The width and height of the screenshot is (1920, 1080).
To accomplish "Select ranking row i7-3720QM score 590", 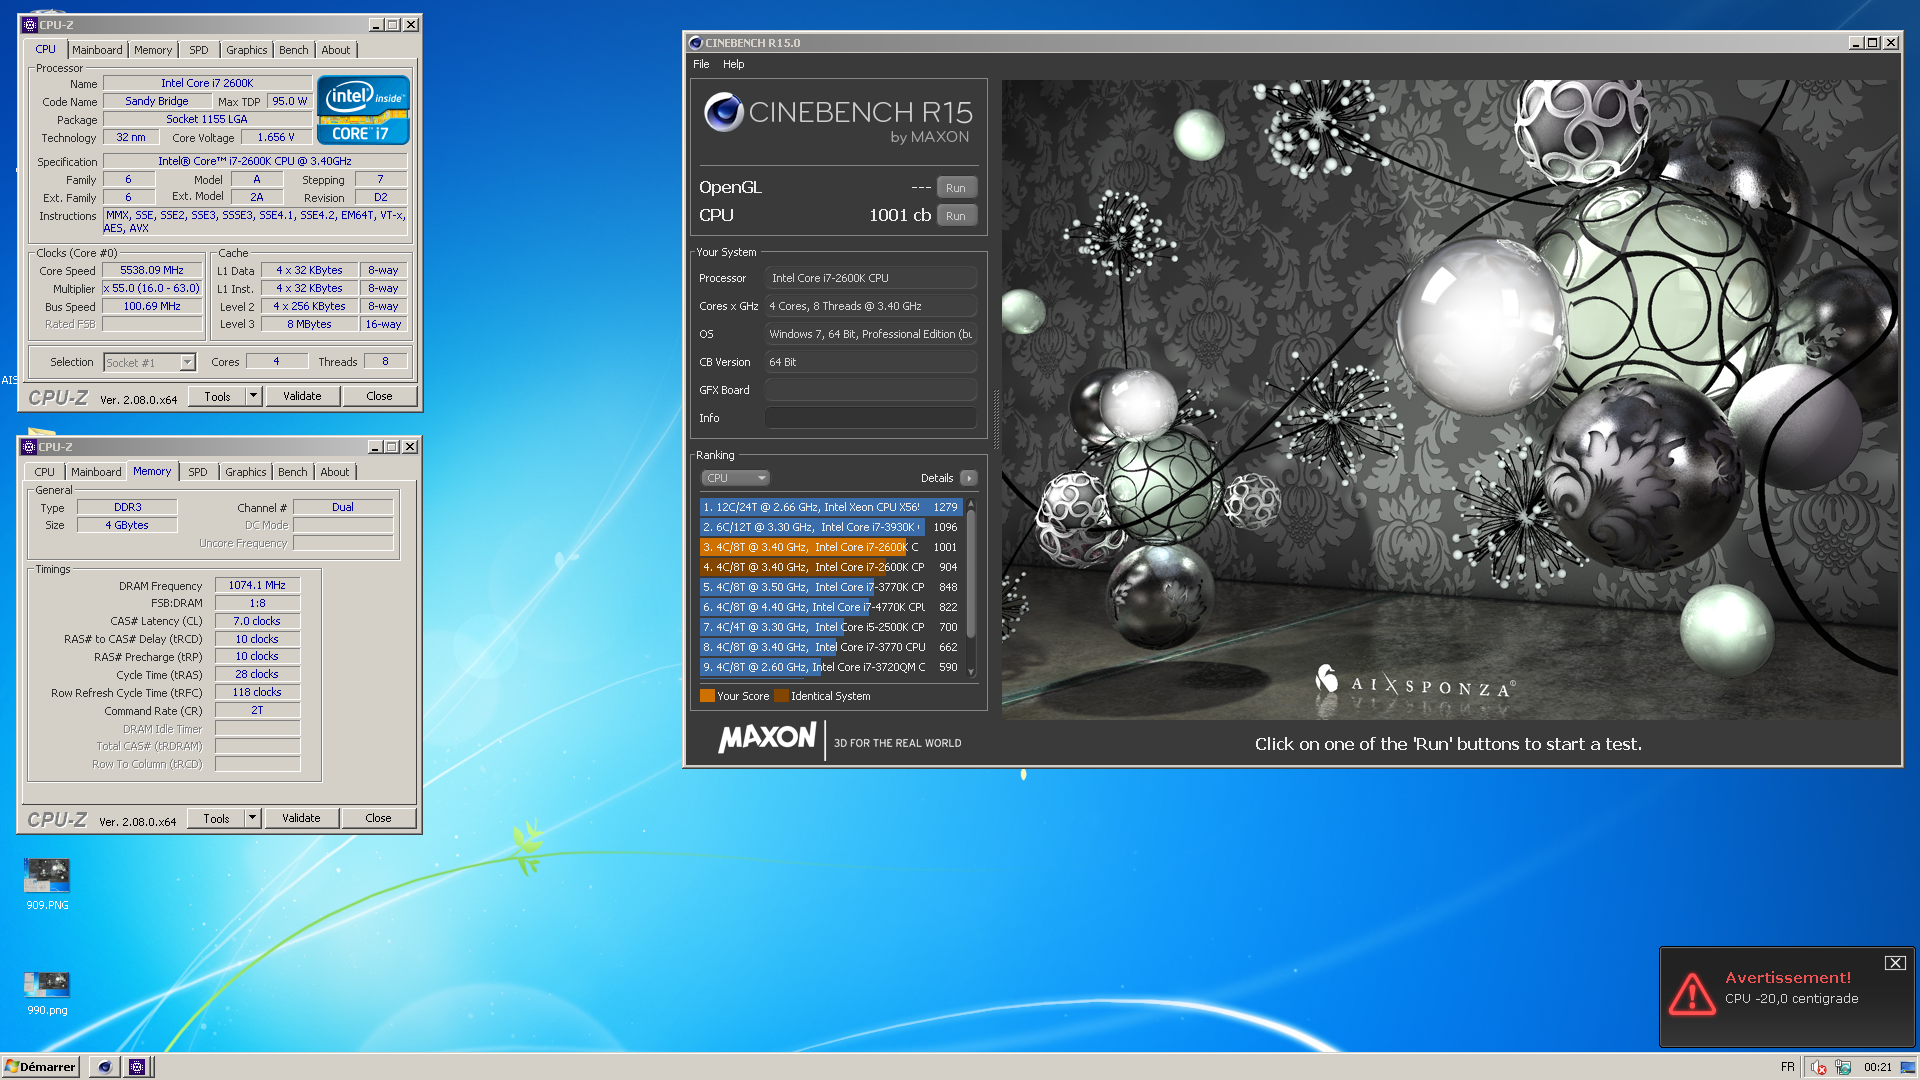I will 831,667.
